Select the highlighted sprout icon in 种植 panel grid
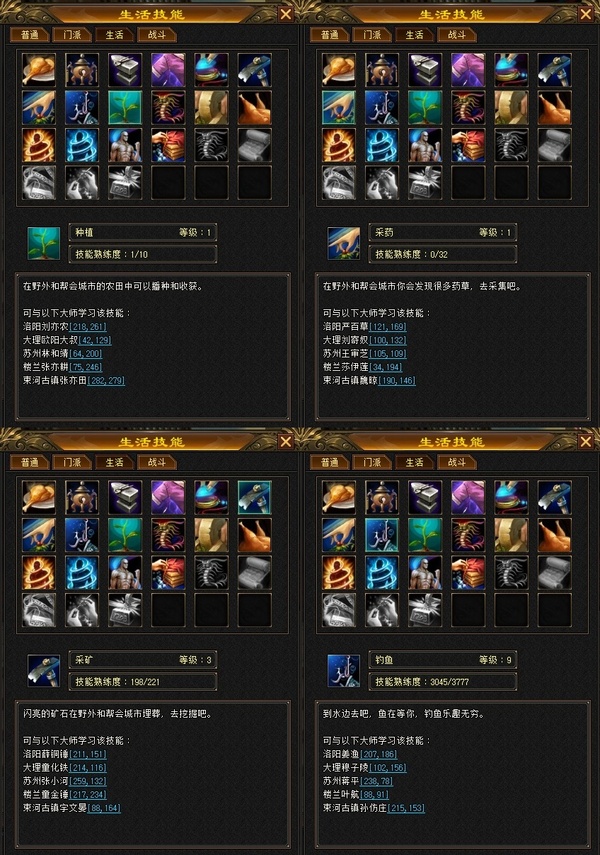 click(125, 107)
